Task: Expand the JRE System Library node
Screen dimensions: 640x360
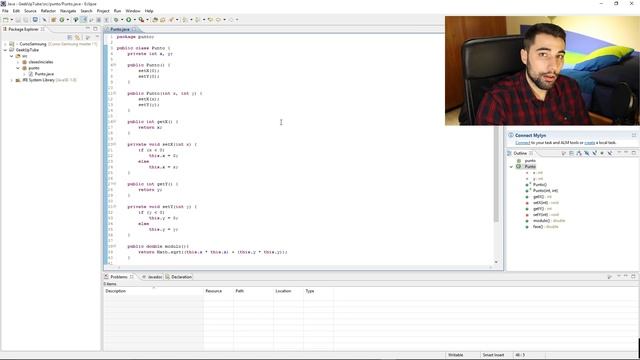Action: pyautogui.click(x=11, y=80)
